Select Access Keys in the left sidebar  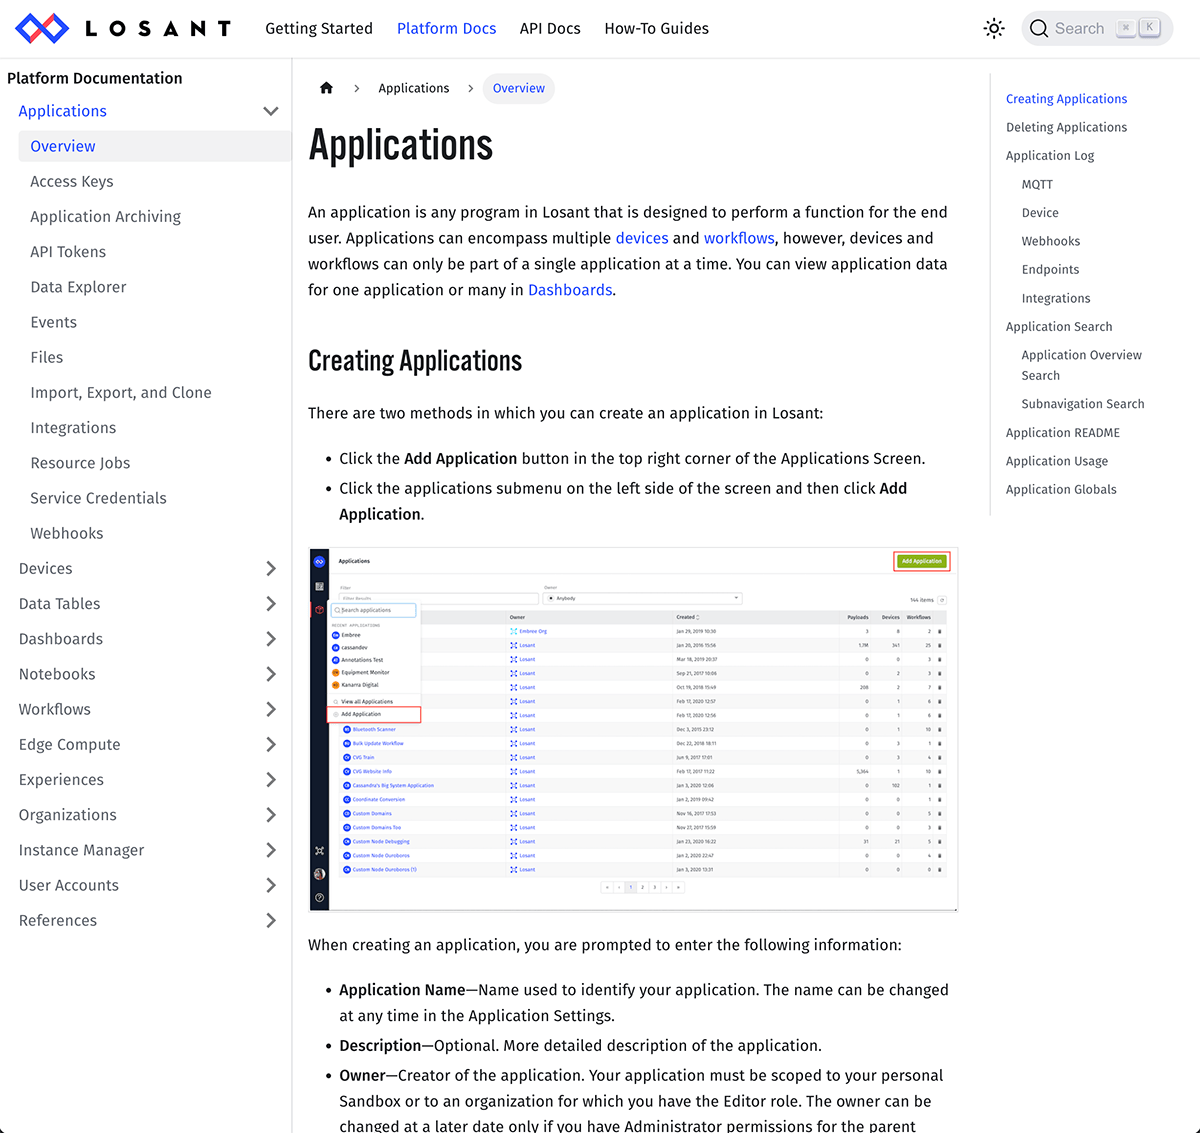click(x=72, y=181)
